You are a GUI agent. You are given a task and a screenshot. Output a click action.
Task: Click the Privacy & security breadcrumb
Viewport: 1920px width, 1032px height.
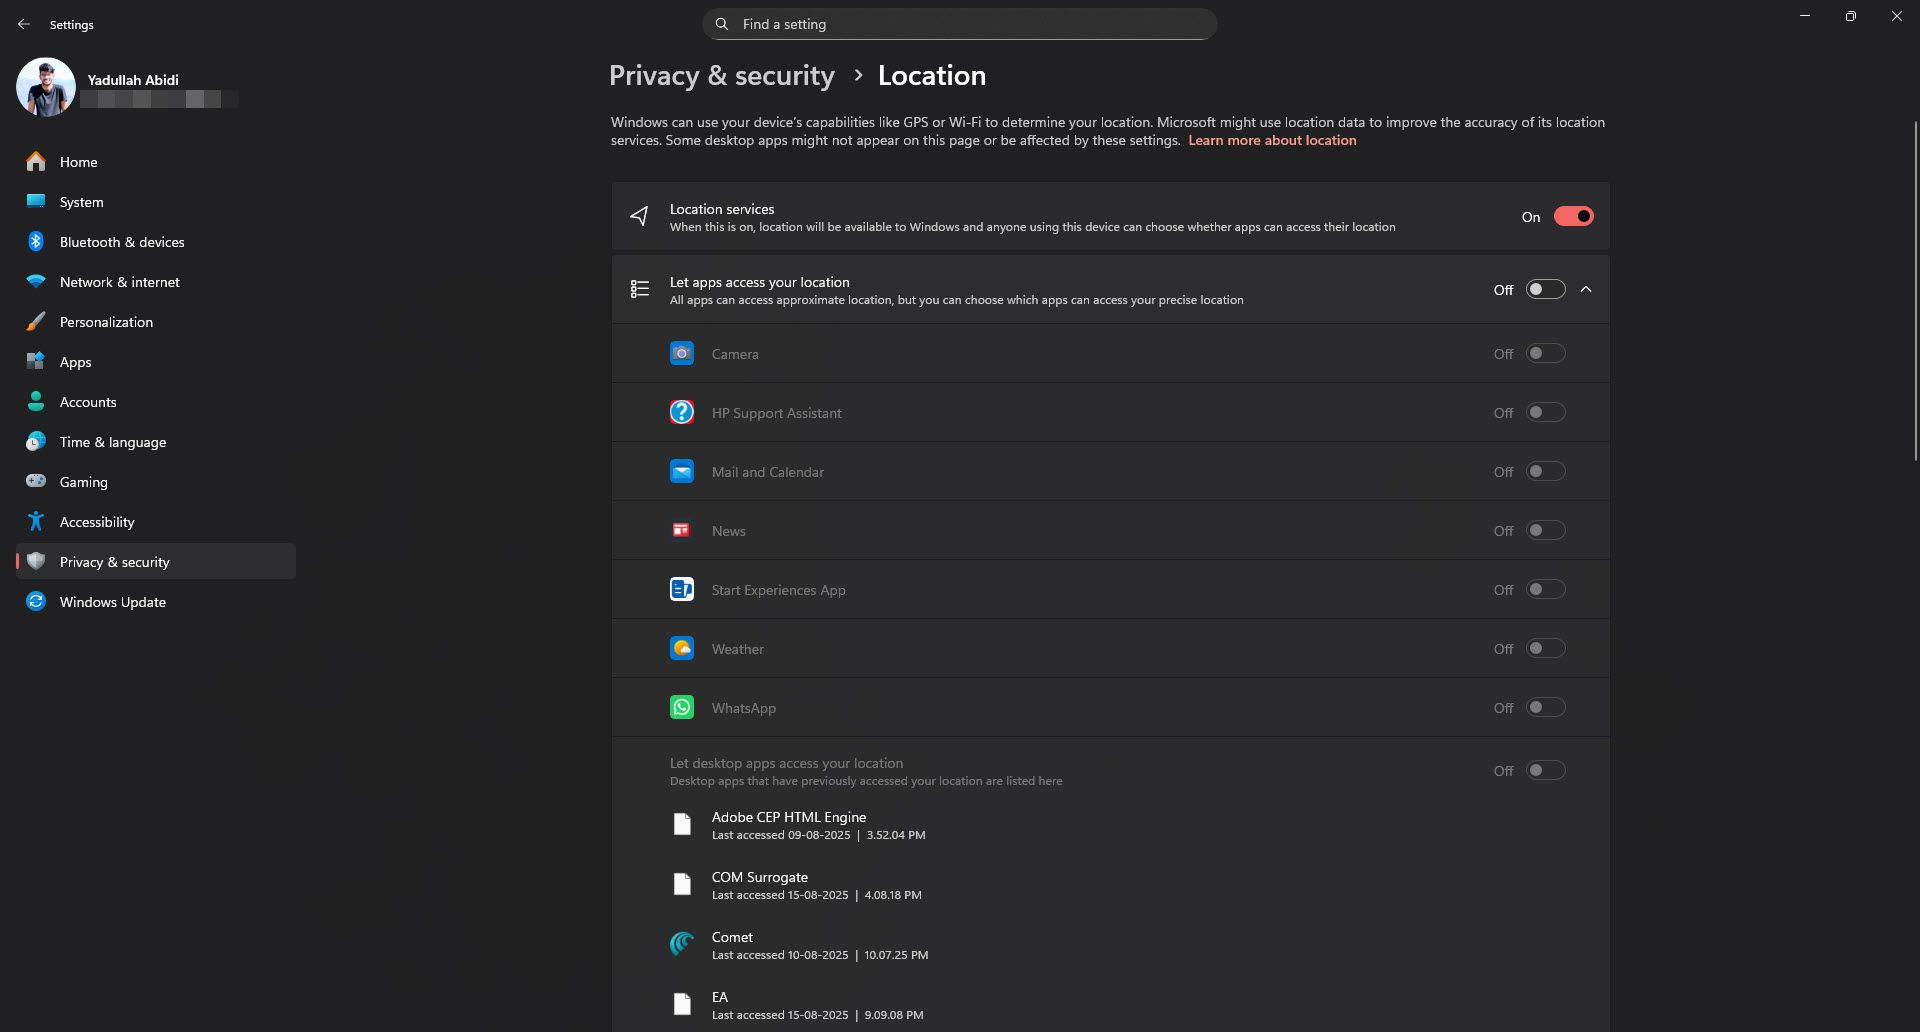point(722,75)
